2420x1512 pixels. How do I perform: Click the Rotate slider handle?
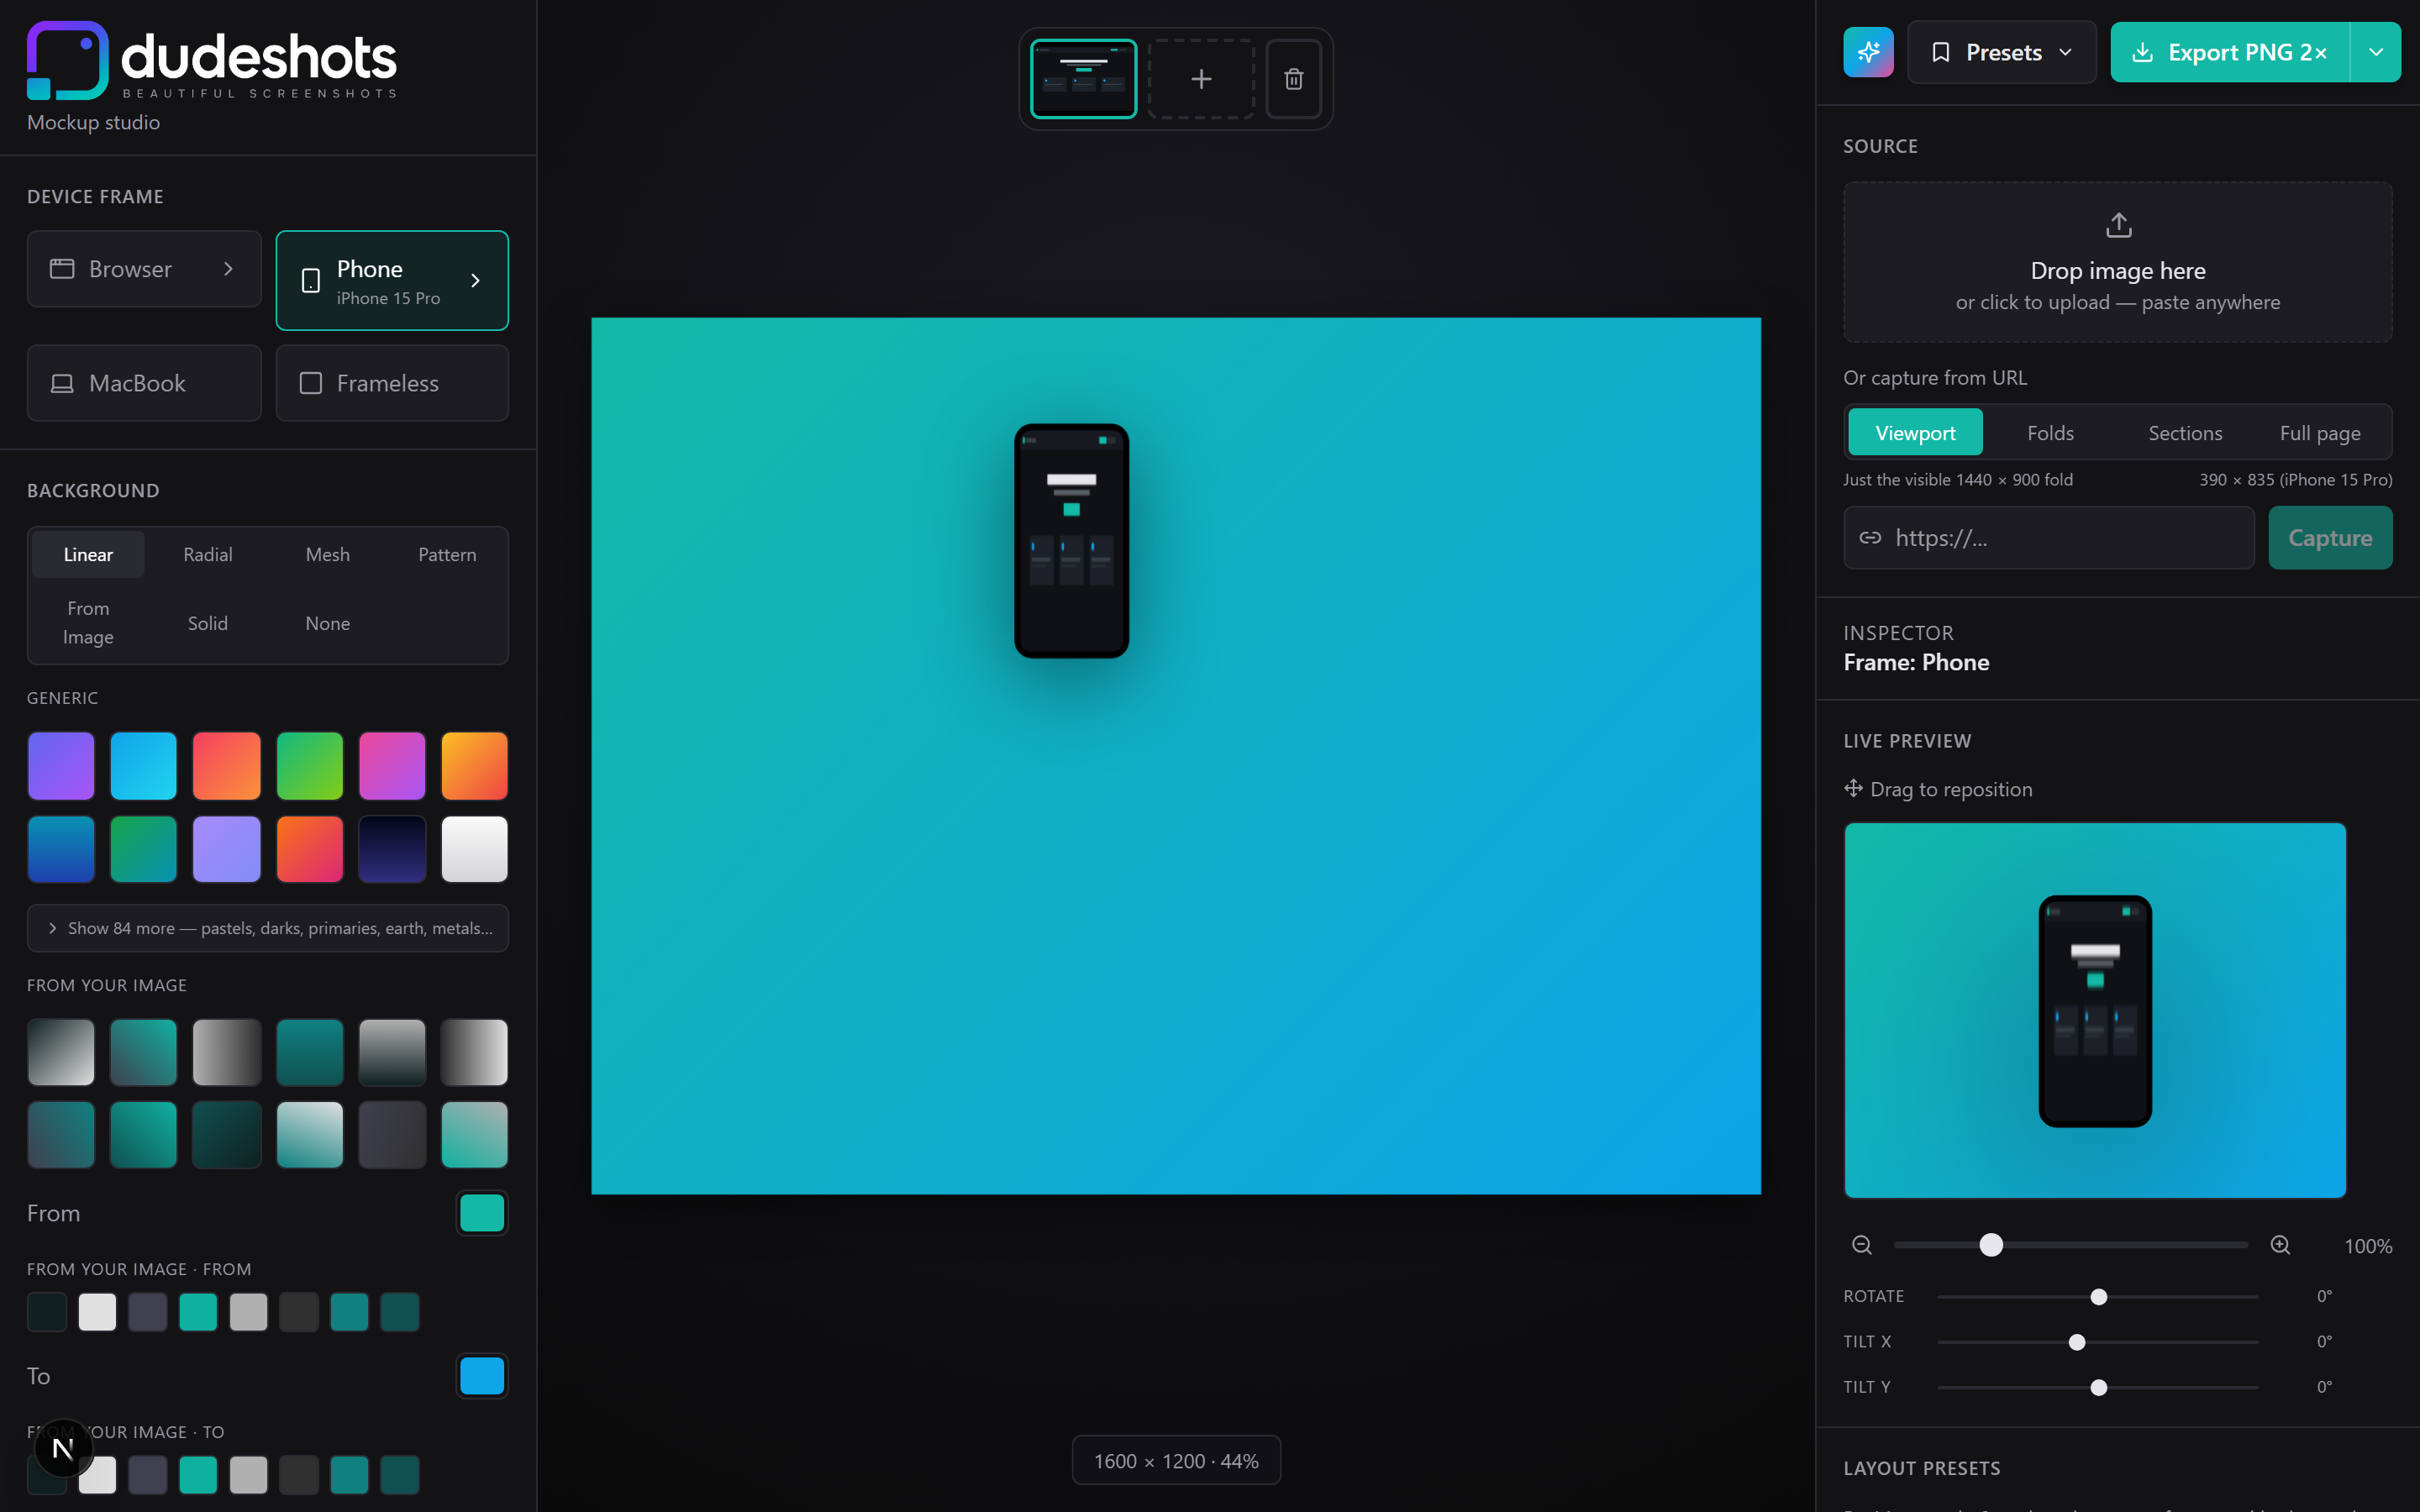click(2099, 1297)
